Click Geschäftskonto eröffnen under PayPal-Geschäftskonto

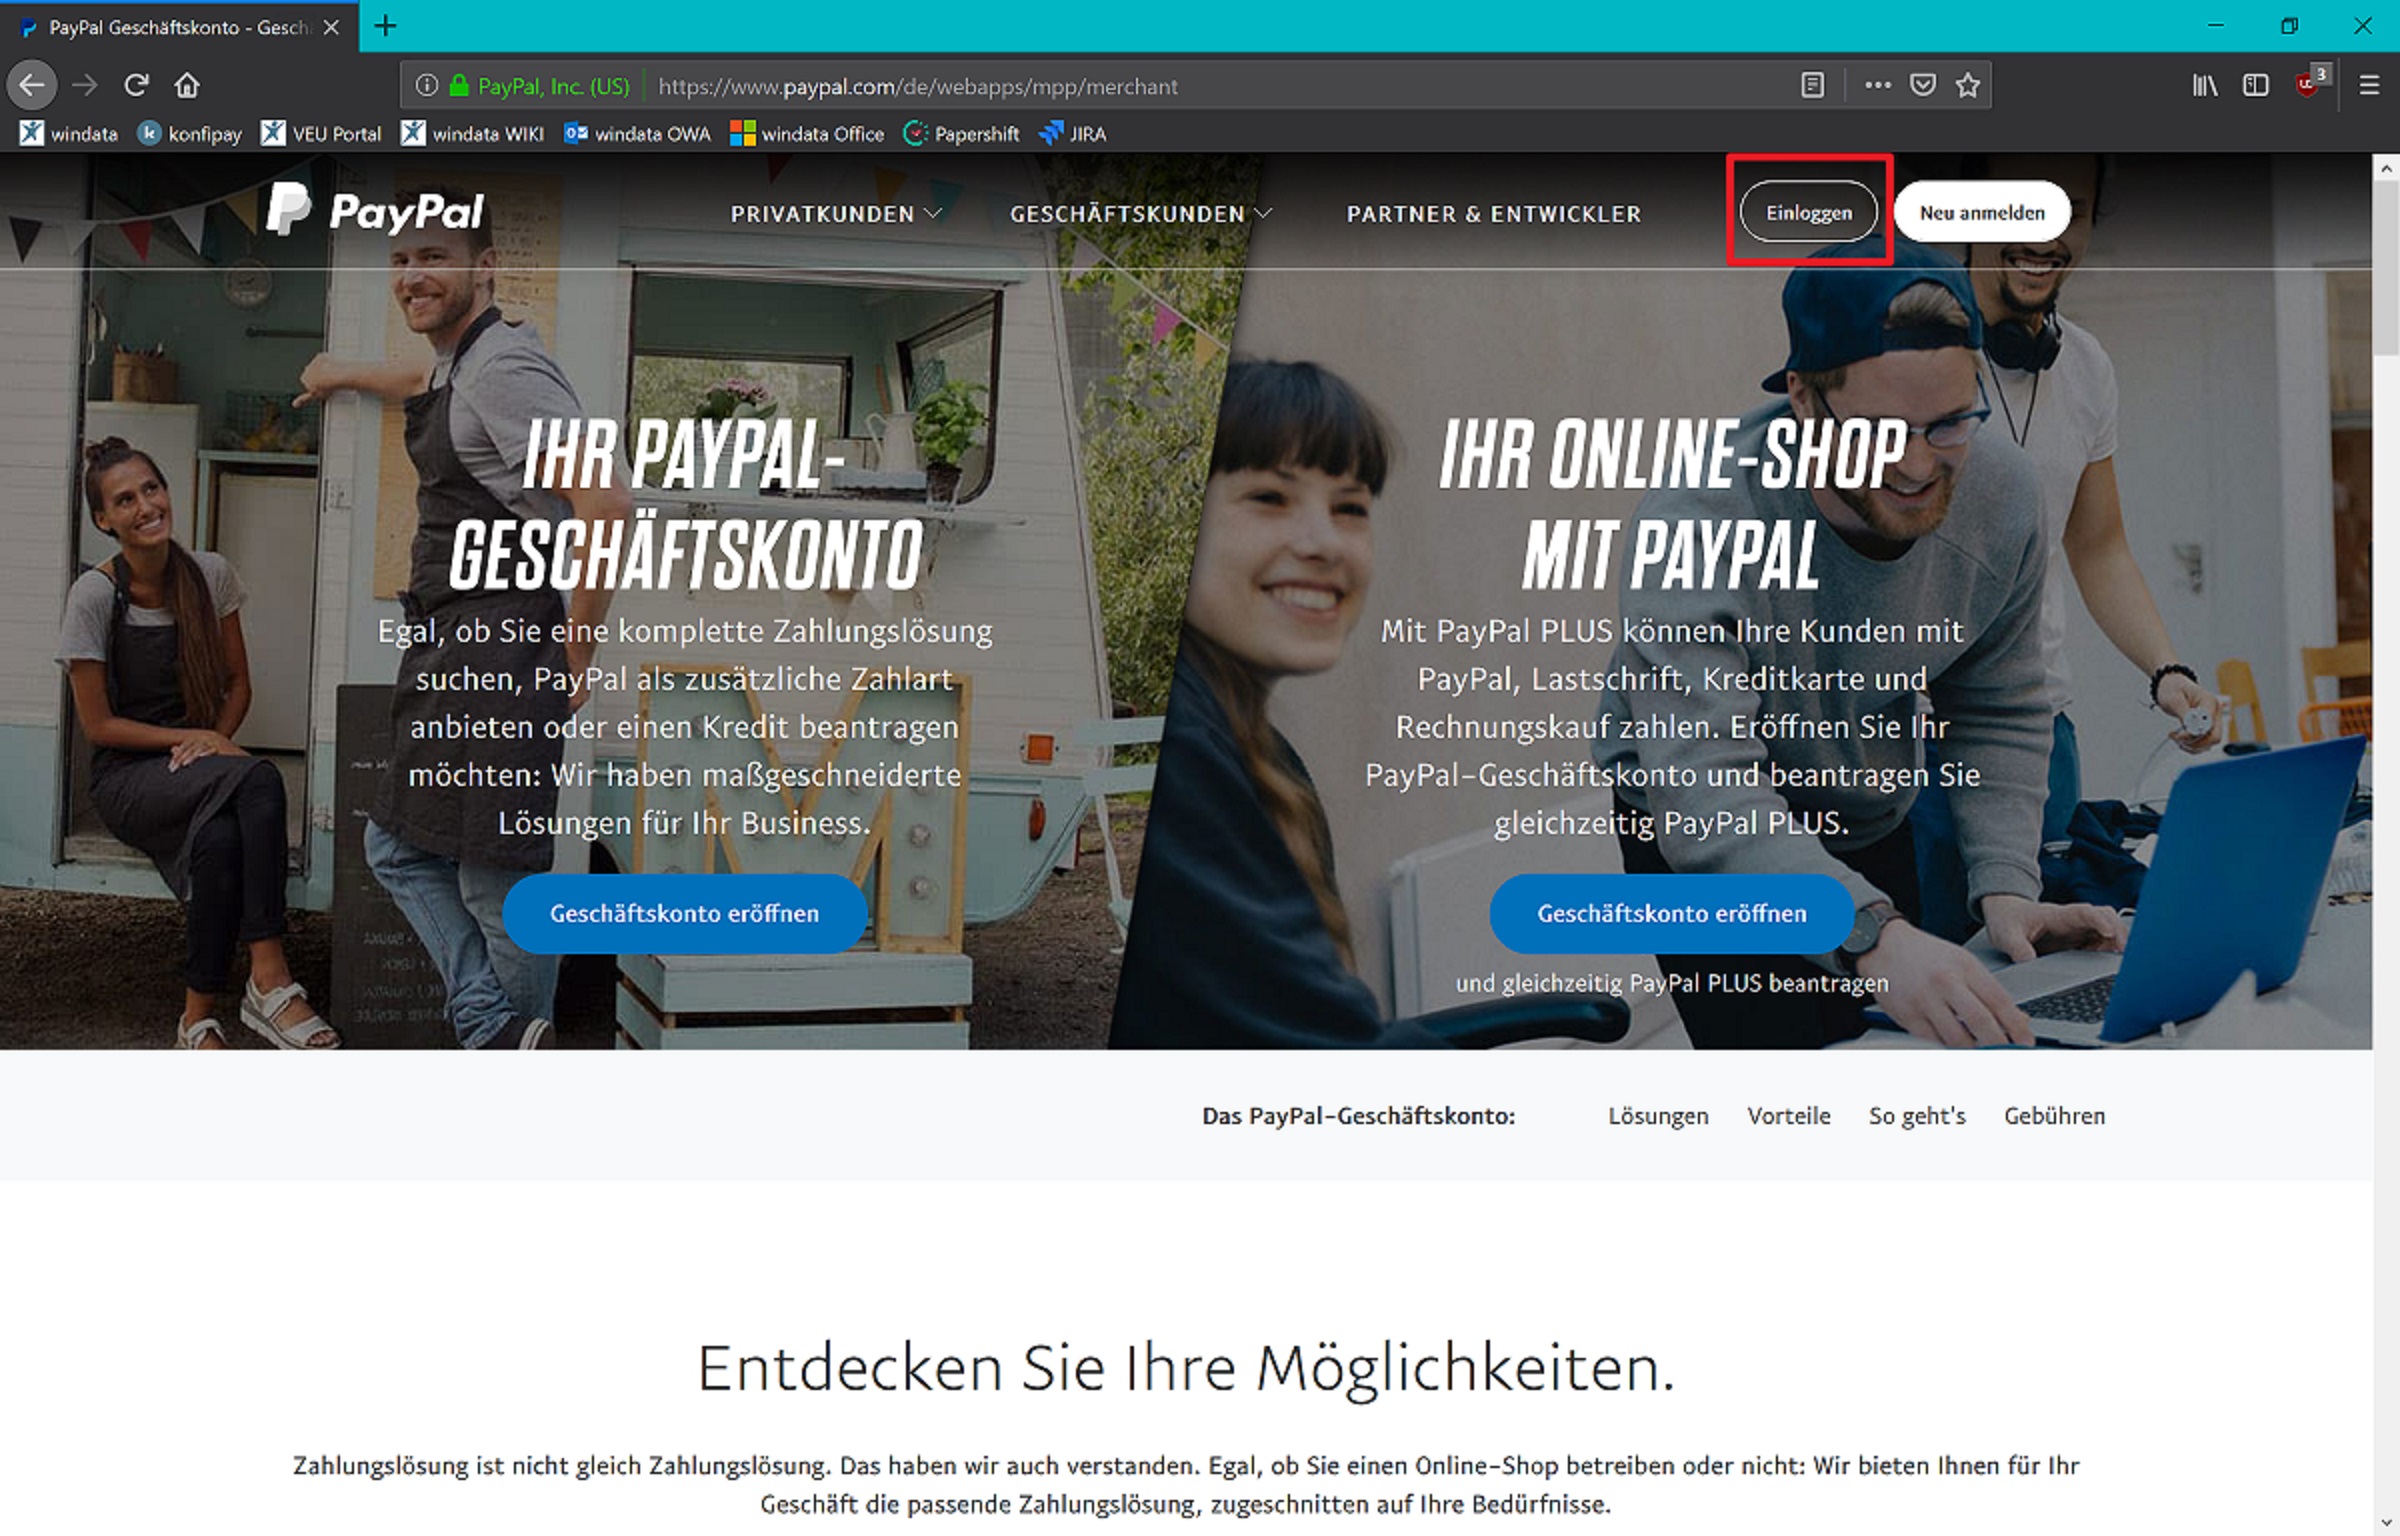pos(684,913)
